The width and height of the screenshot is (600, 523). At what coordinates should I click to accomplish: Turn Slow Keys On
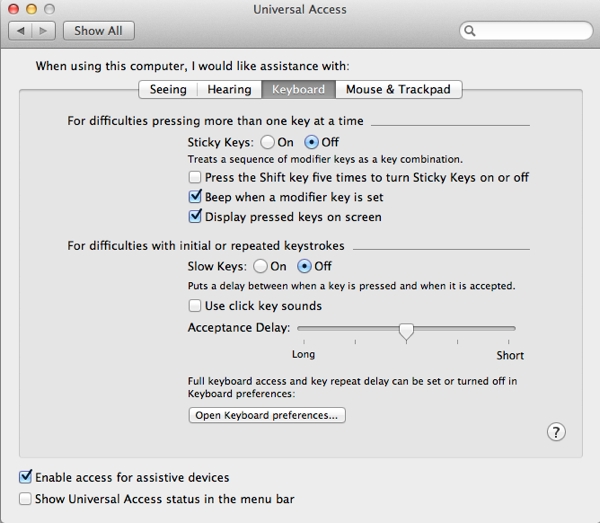[x=260, y=266]
